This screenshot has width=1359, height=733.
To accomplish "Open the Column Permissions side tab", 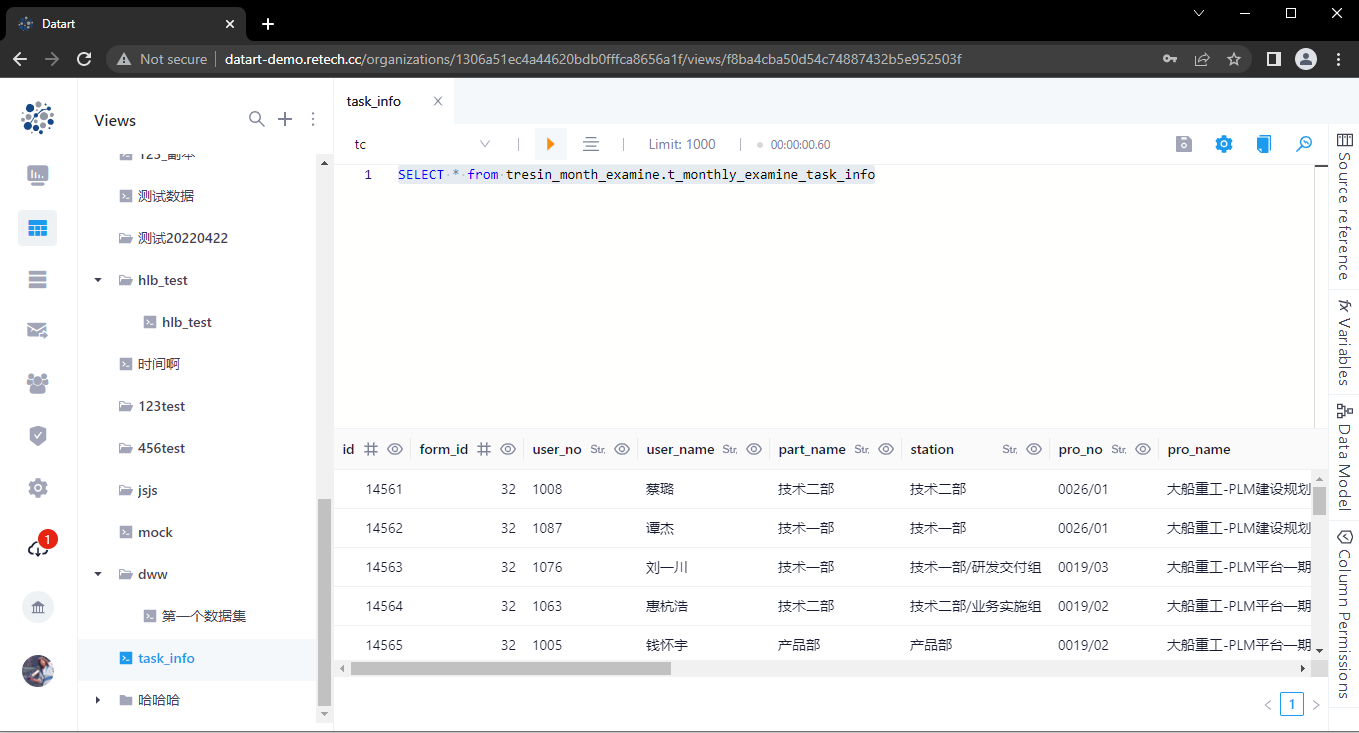I will (1343, 613).
